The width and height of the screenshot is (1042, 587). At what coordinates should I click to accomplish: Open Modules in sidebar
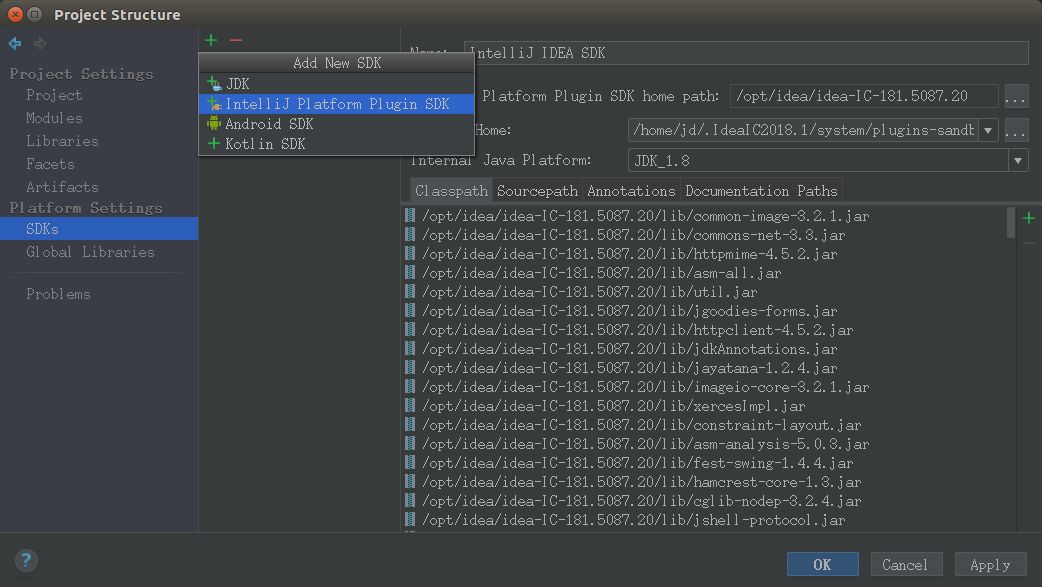click(54, 118)
